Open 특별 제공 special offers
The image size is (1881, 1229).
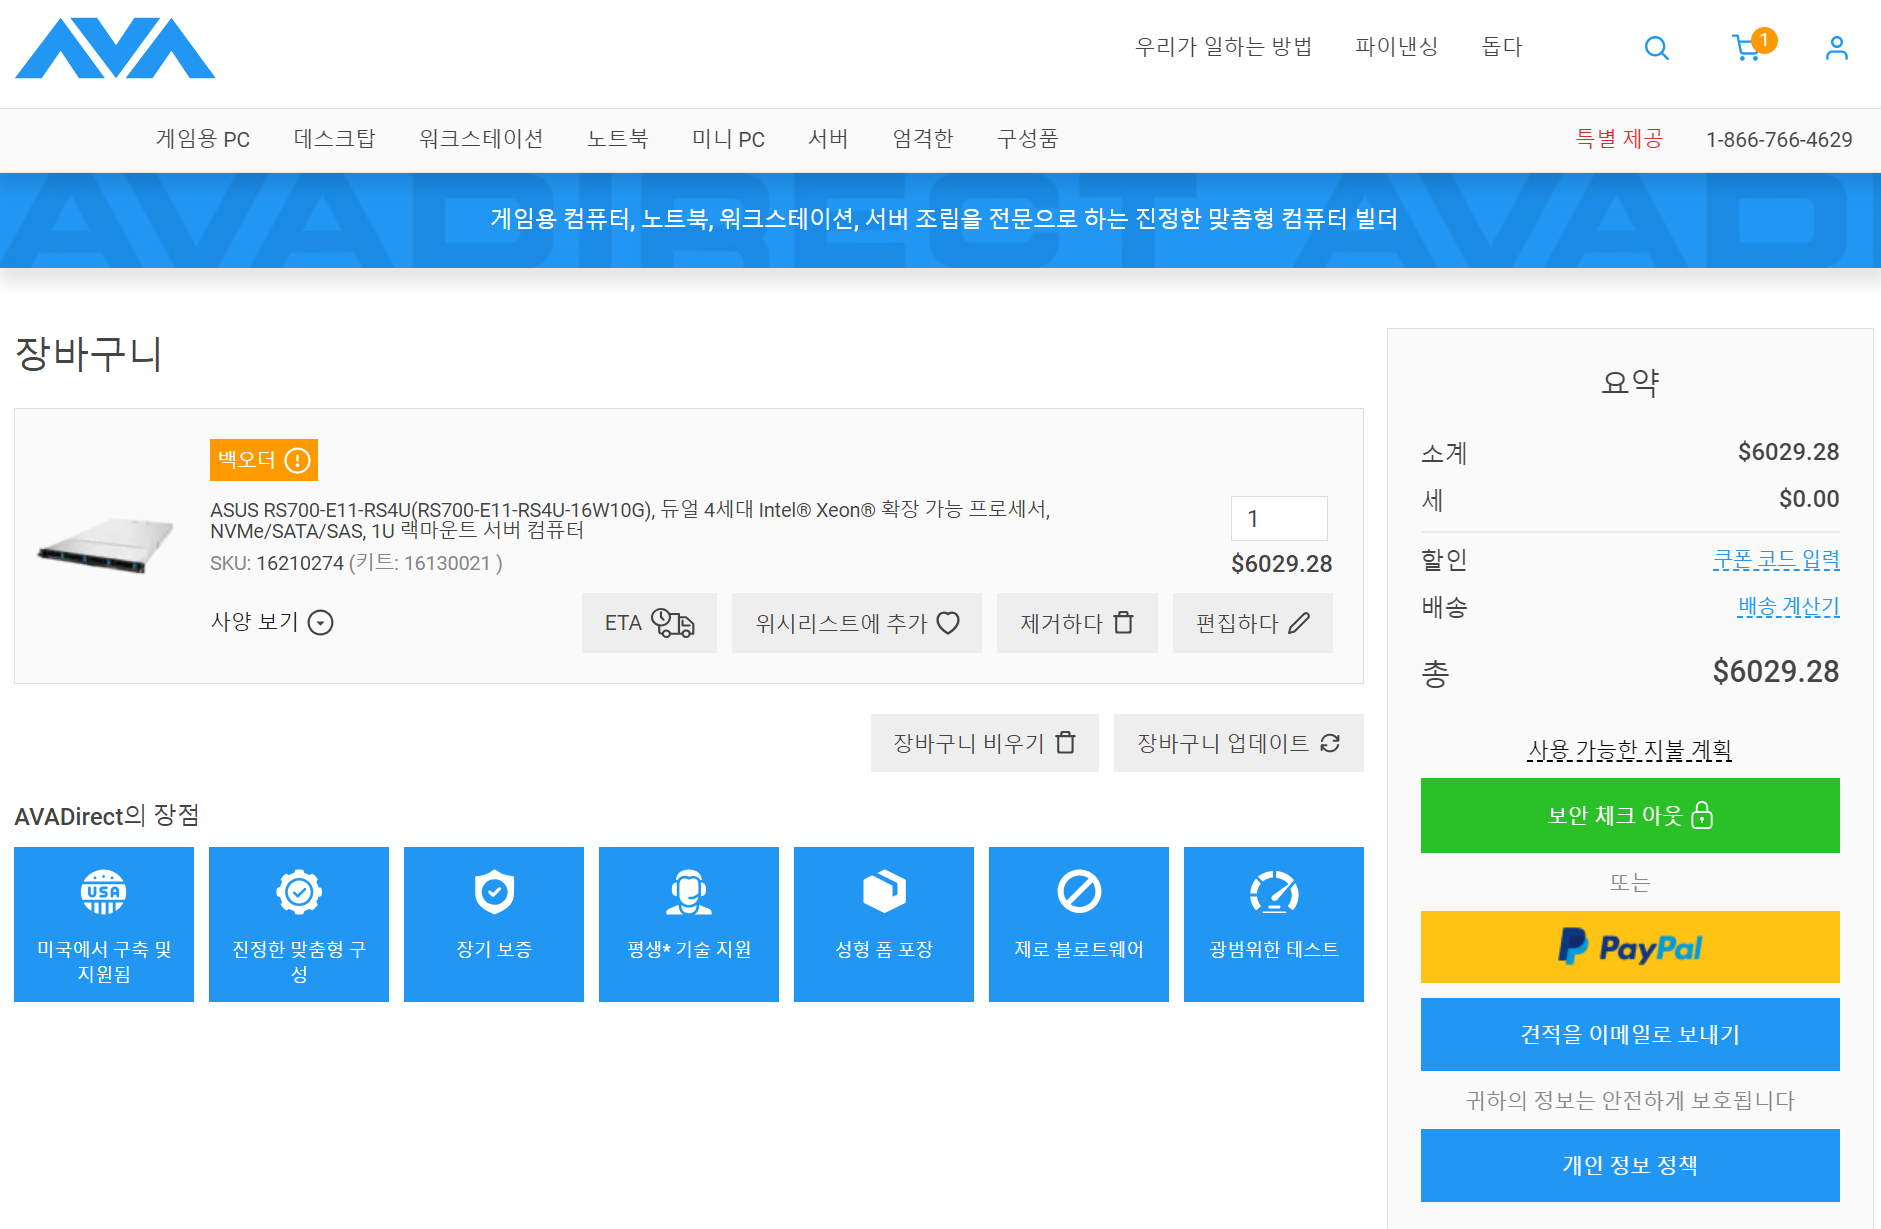pyautogui.click(x=1620, y=139)
